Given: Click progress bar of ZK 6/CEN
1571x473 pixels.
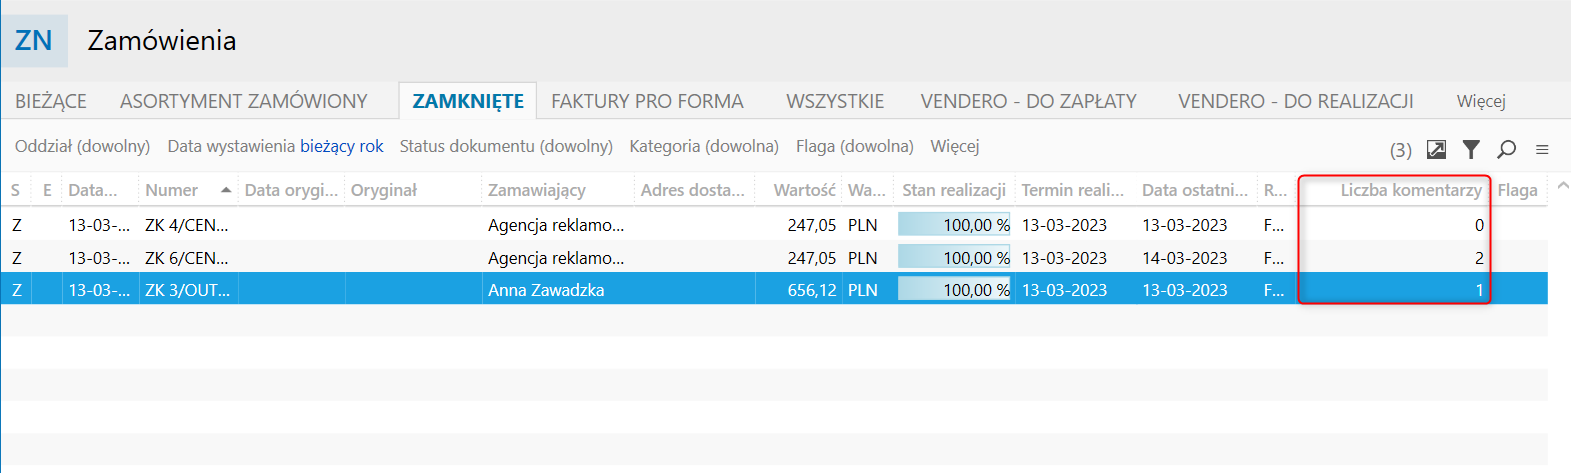Looking at the screenshot, I should [954, 257].
